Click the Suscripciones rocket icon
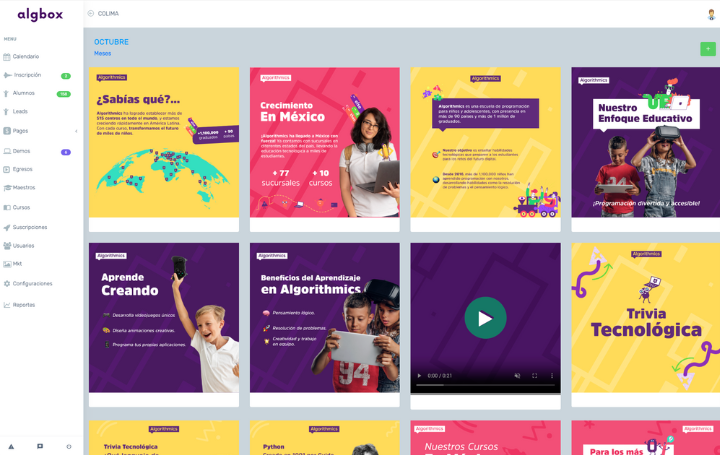The width and height of the screenshot is (720, 455). pos(7,227)
